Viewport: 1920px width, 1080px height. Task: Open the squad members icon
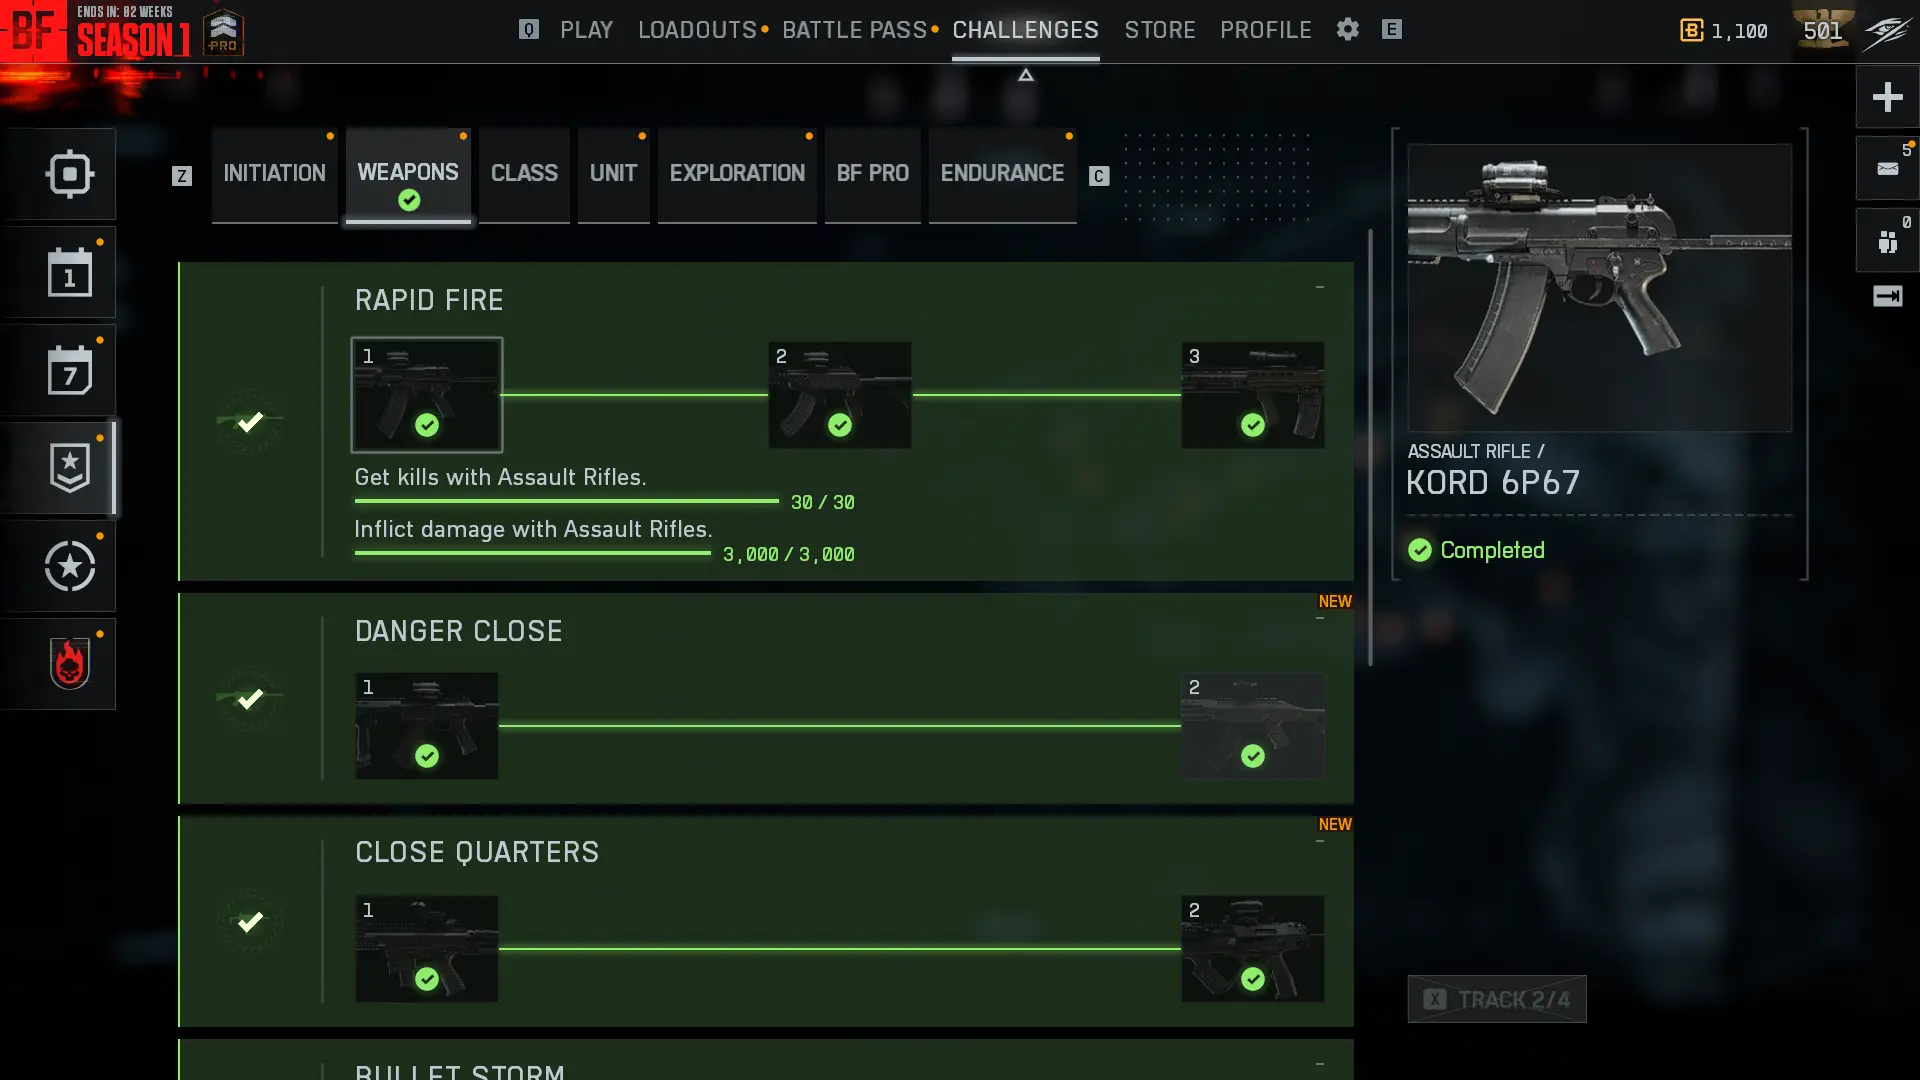coord(1887,241)
